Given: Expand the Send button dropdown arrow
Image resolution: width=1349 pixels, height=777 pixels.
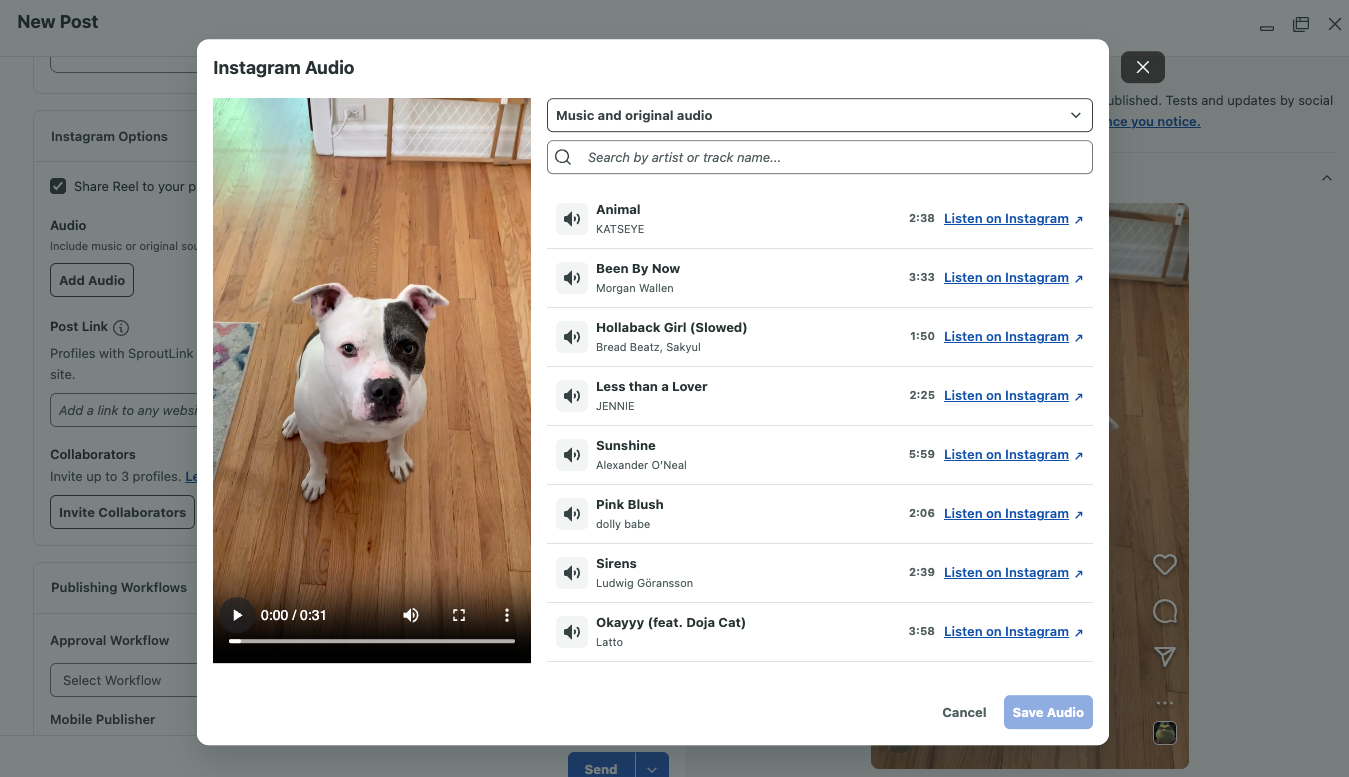Looking at the screenshot, I should (652, 768).
